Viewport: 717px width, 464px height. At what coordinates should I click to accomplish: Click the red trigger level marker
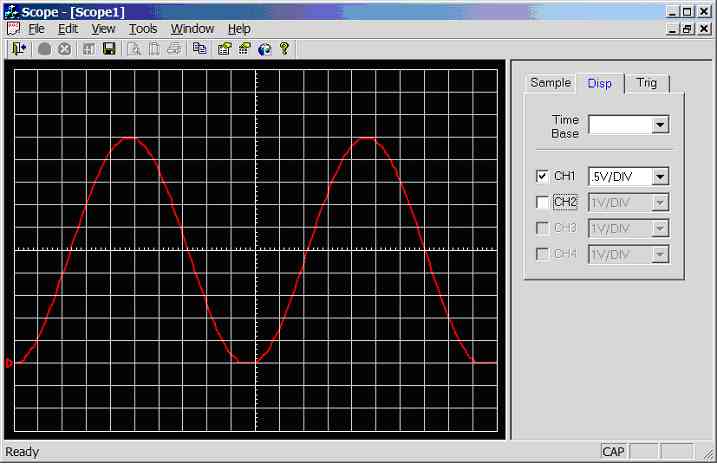10,363
